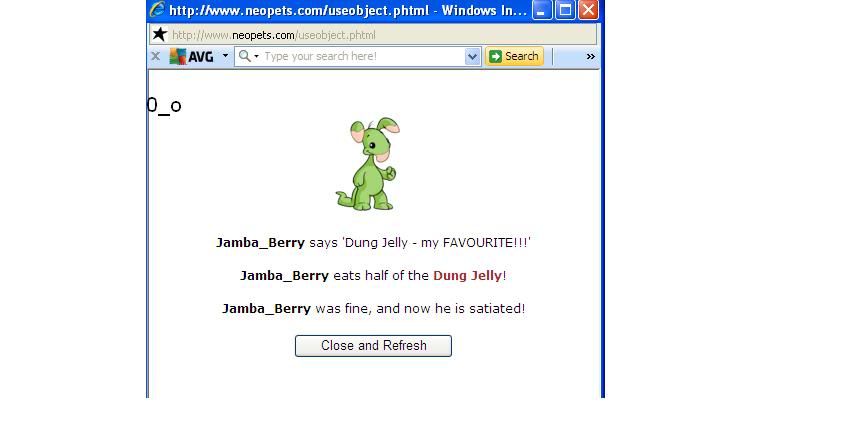The image size is (844, 427).
Task: Click the green arrow on the Search button
Action: (x=495, y=57)
